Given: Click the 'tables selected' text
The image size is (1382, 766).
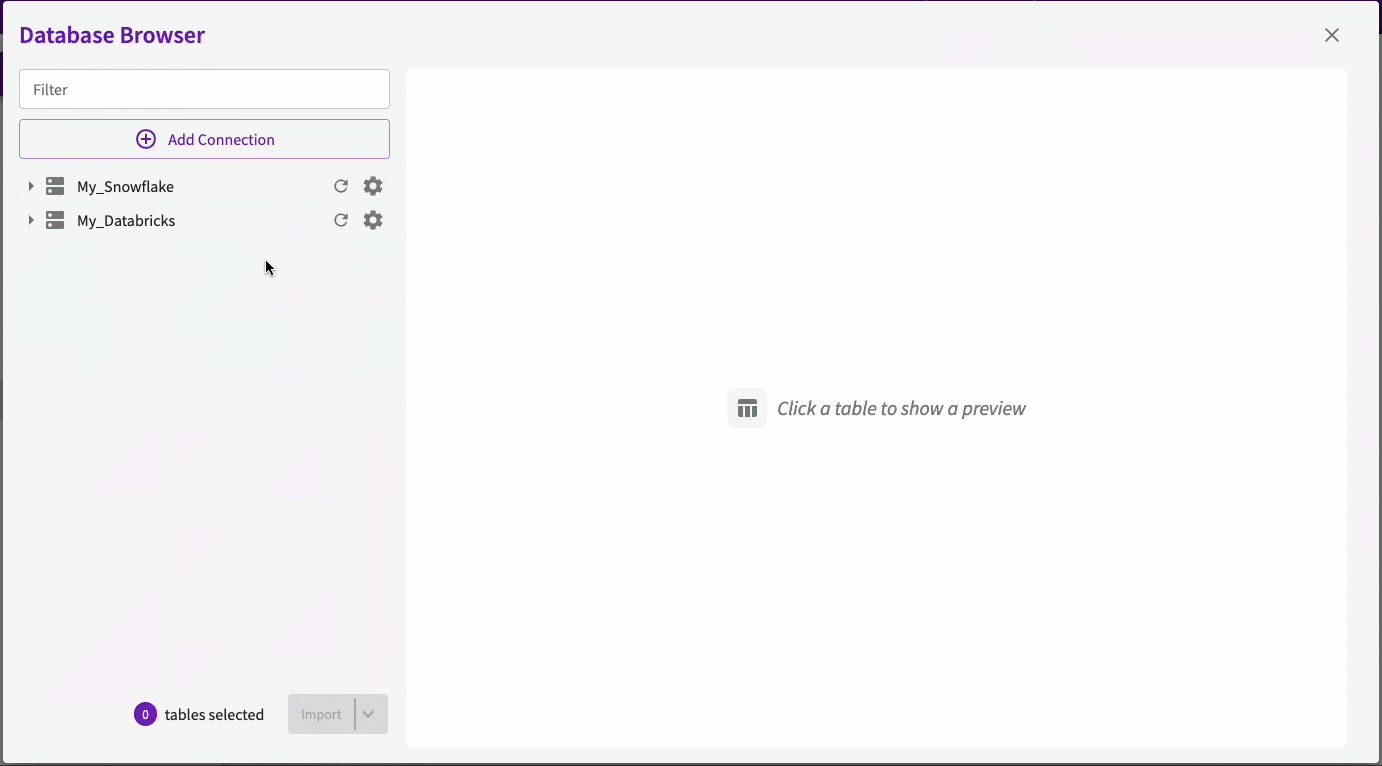Looking at the screenshot, I should (215, 715).
